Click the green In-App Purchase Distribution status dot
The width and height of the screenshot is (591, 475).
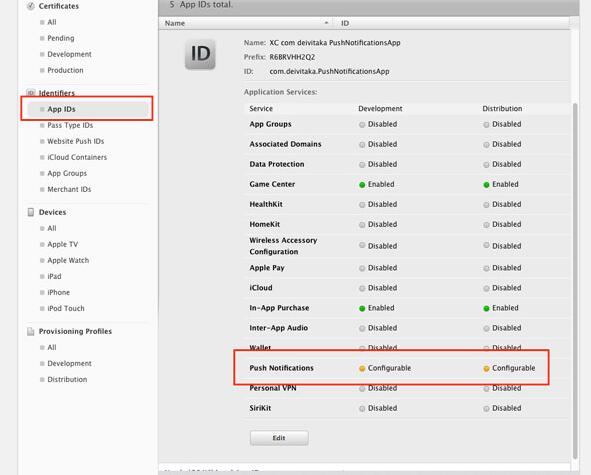[486, 308]
